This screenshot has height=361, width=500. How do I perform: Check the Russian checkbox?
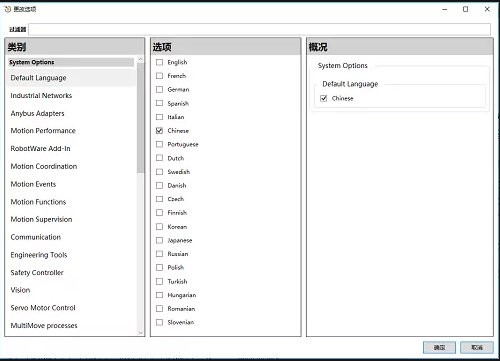point(160,254)
